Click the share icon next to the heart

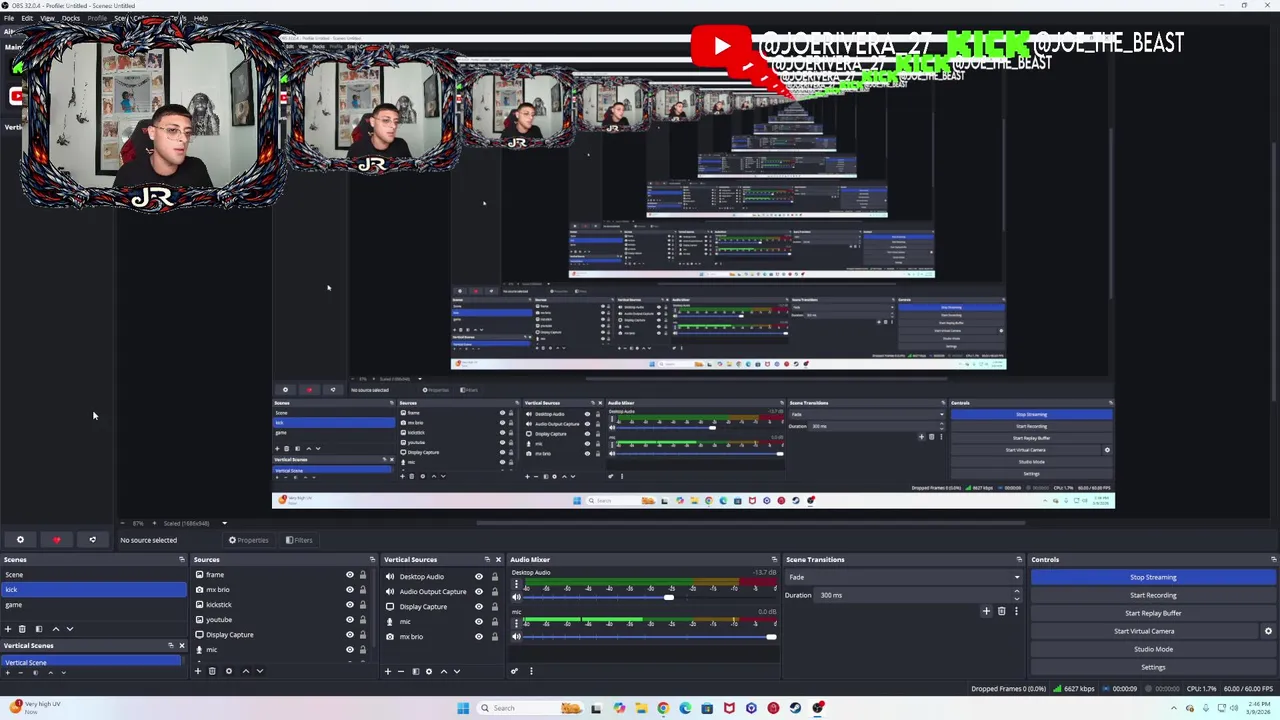pyautogui.click(x=92, y=540)
